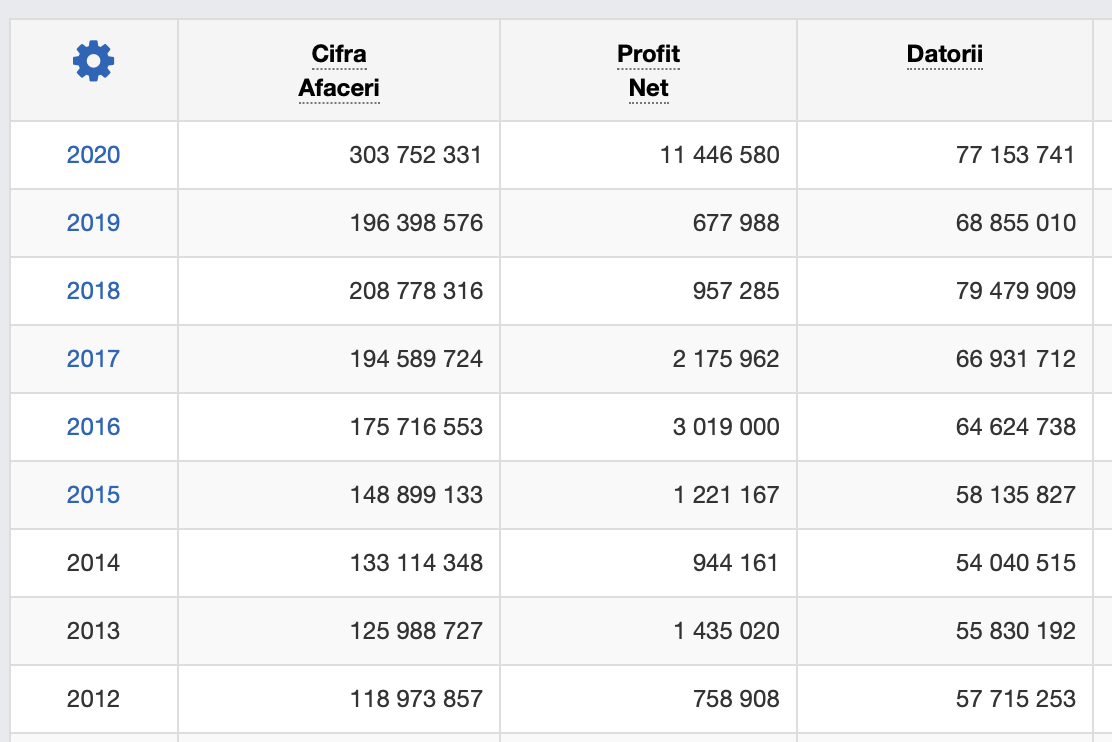The width and height of the screenshot is (1112, 742).
Task: Open the 2019 year link
Action: [x=93, y=223]
